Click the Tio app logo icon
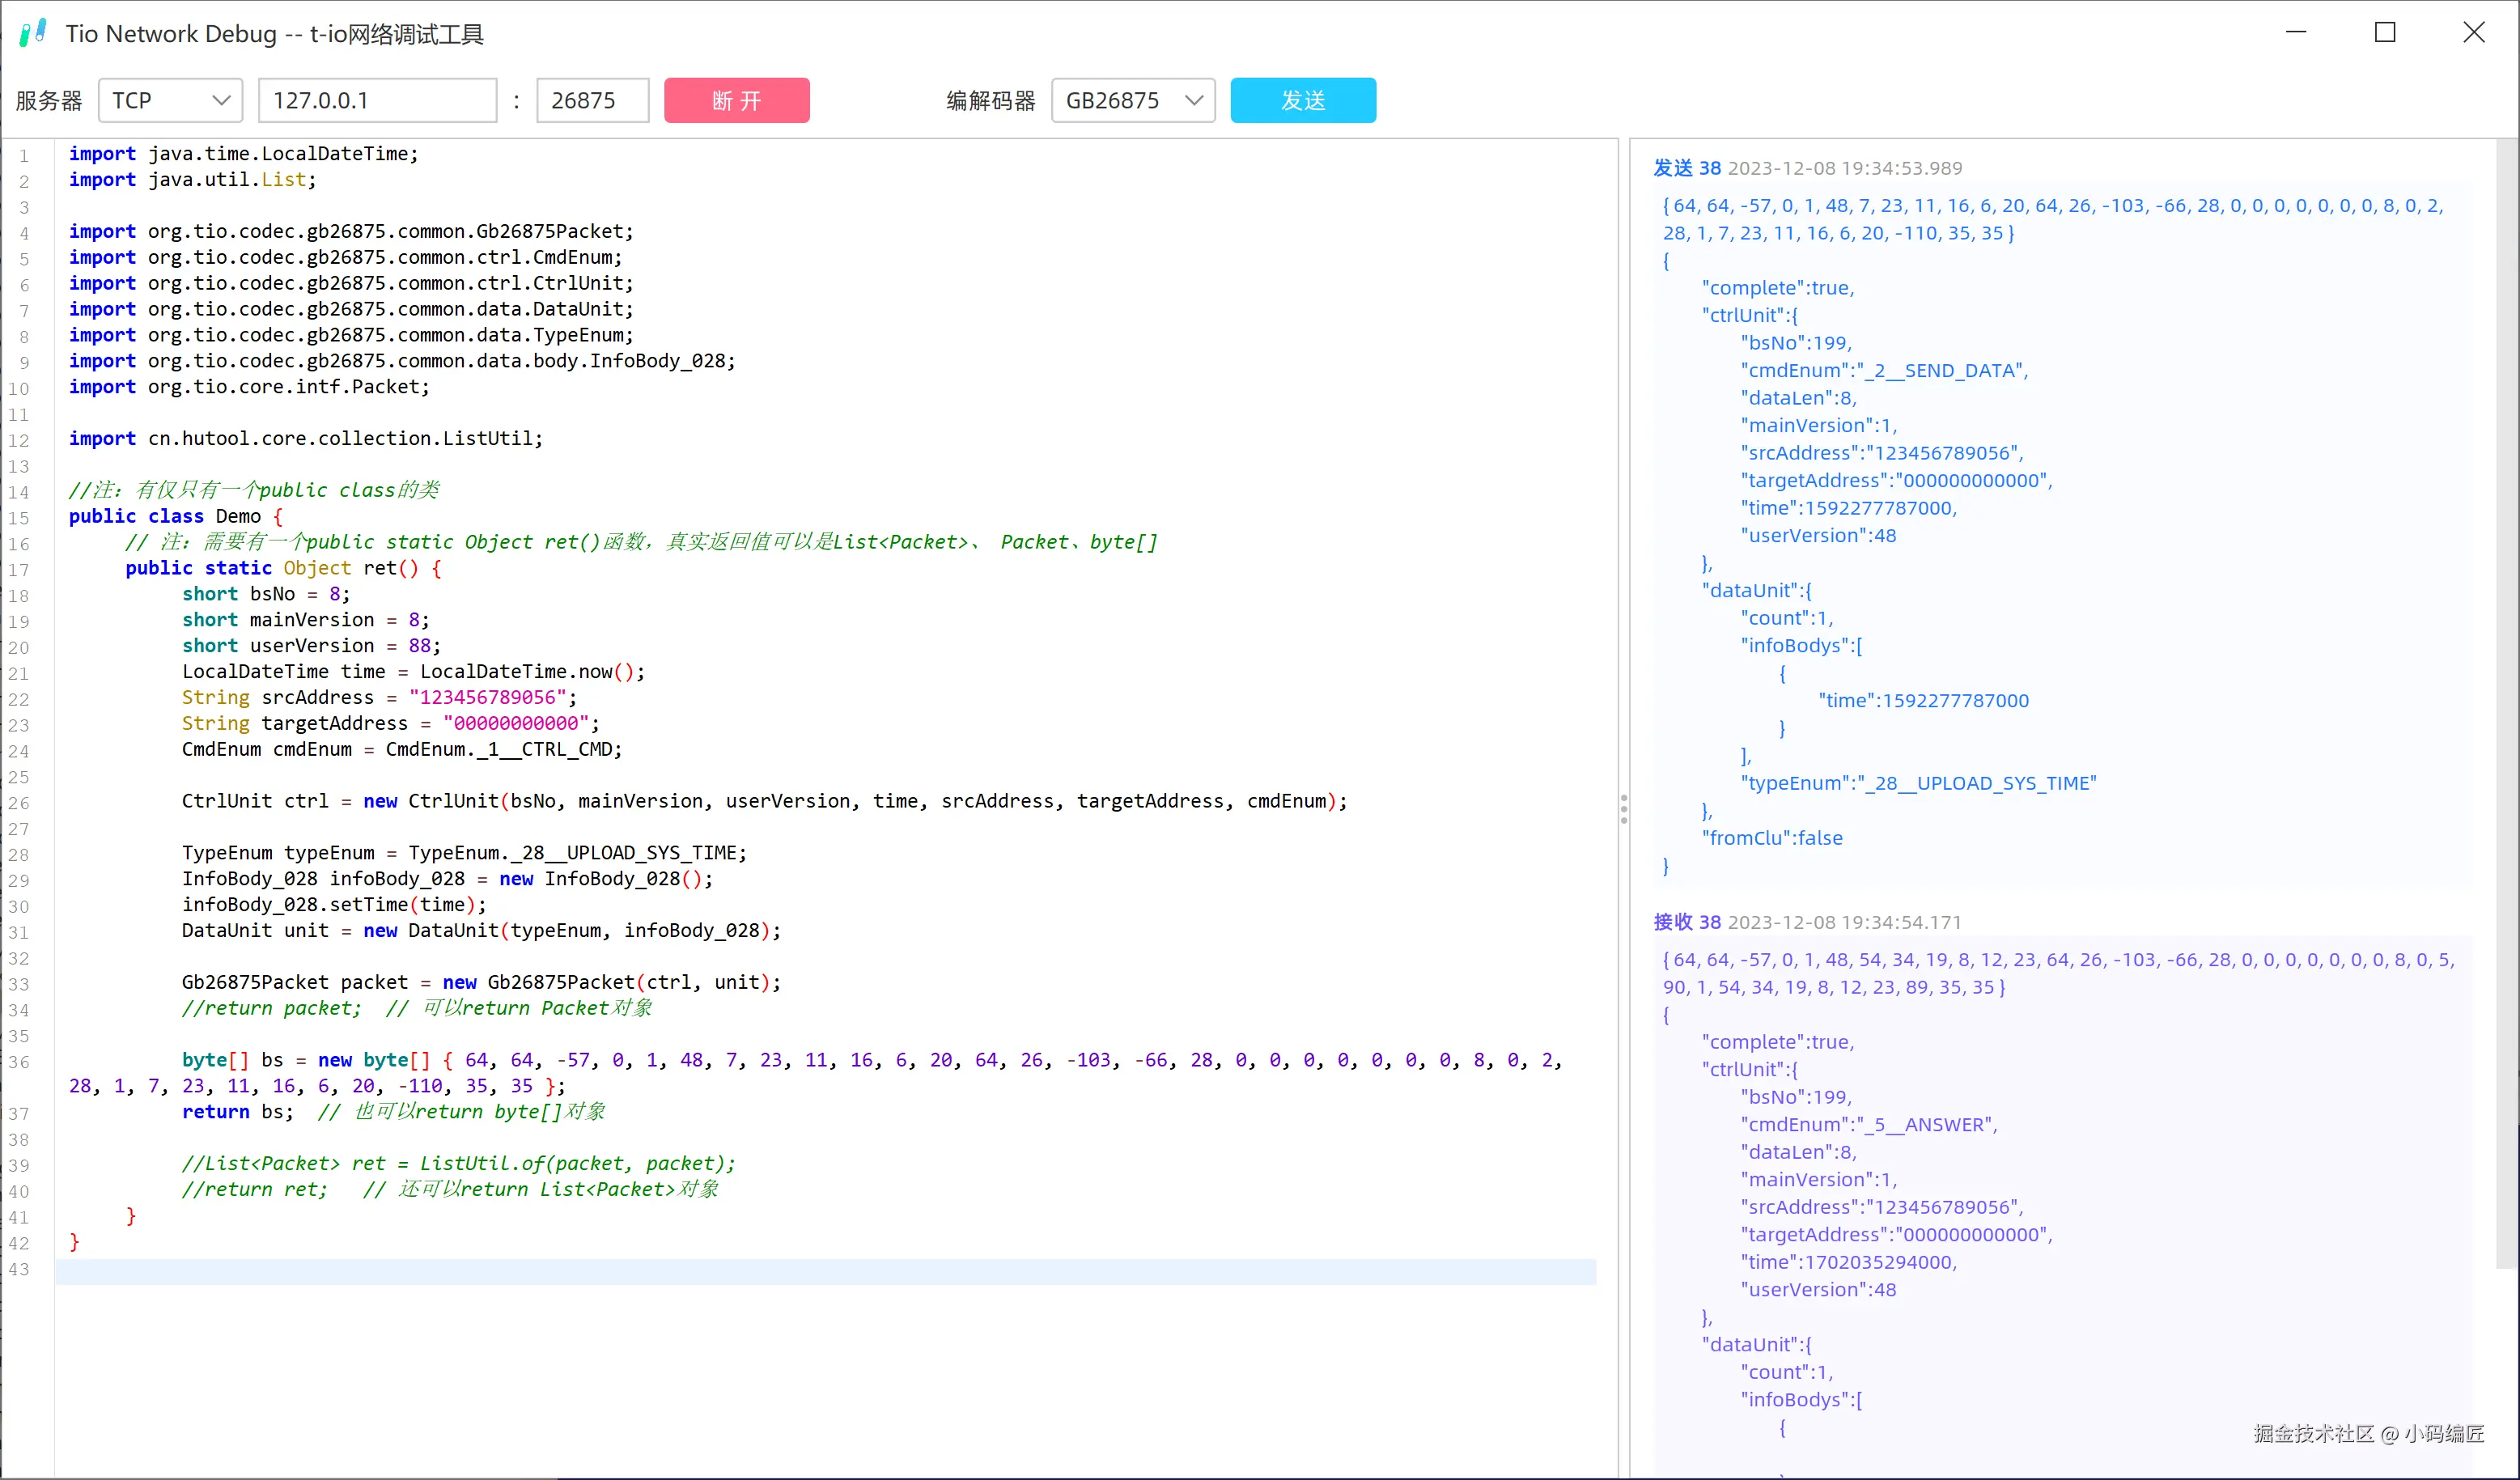The width and height of the screenshot is (2520, 1480). click(33, 33)
